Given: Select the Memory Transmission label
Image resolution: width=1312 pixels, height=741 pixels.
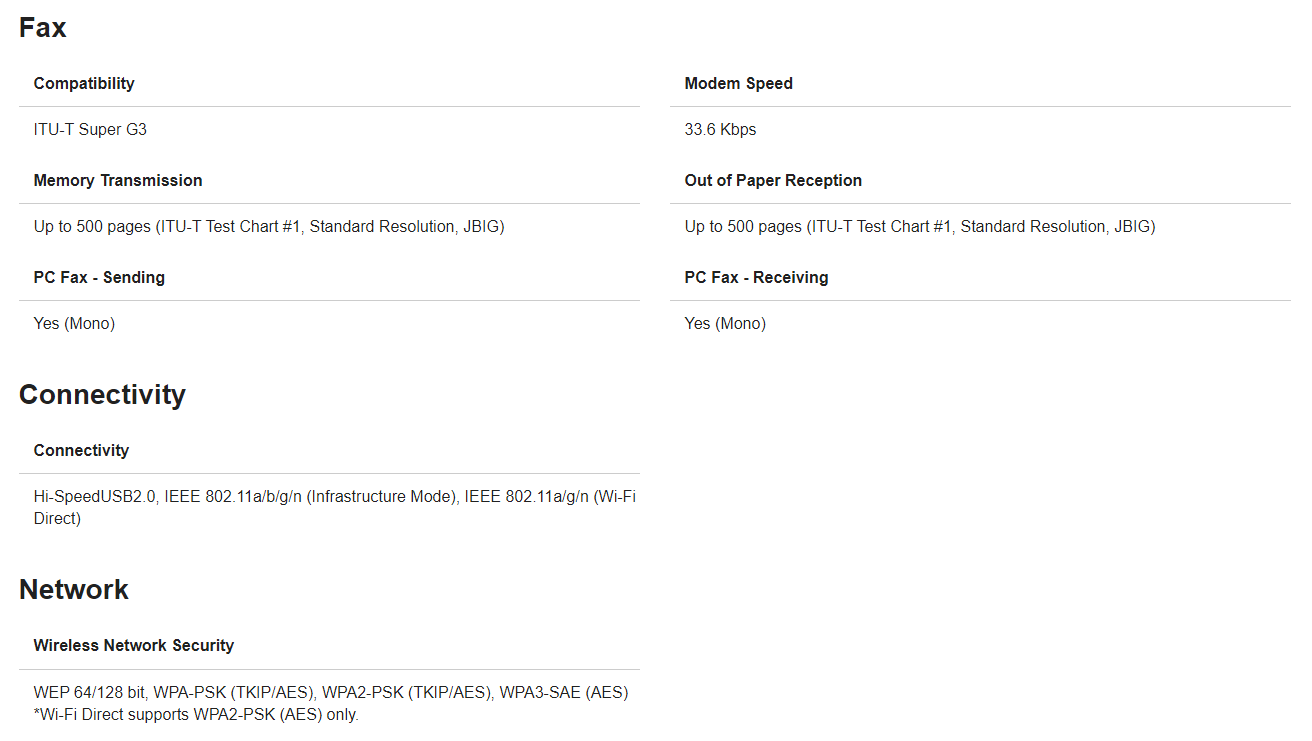Looking at the screenshot, I should [118, 181].
